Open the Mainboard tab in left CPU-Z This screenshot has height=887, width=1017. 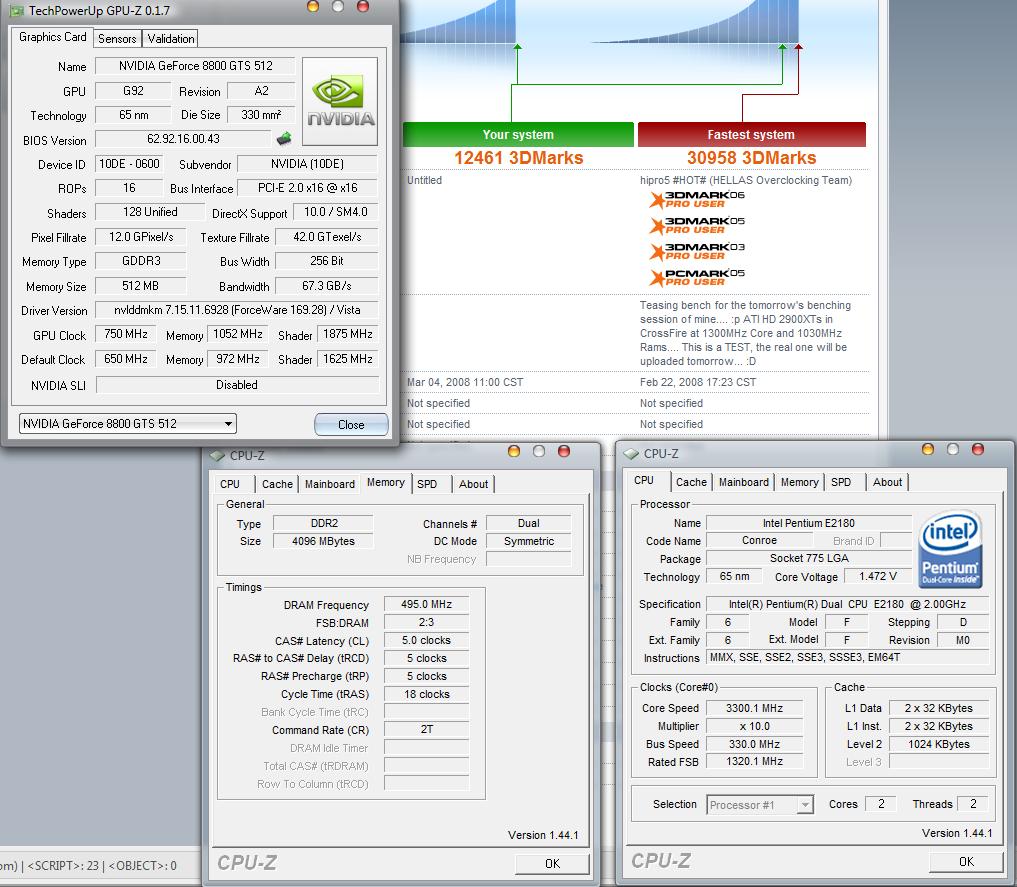point(329,484)
